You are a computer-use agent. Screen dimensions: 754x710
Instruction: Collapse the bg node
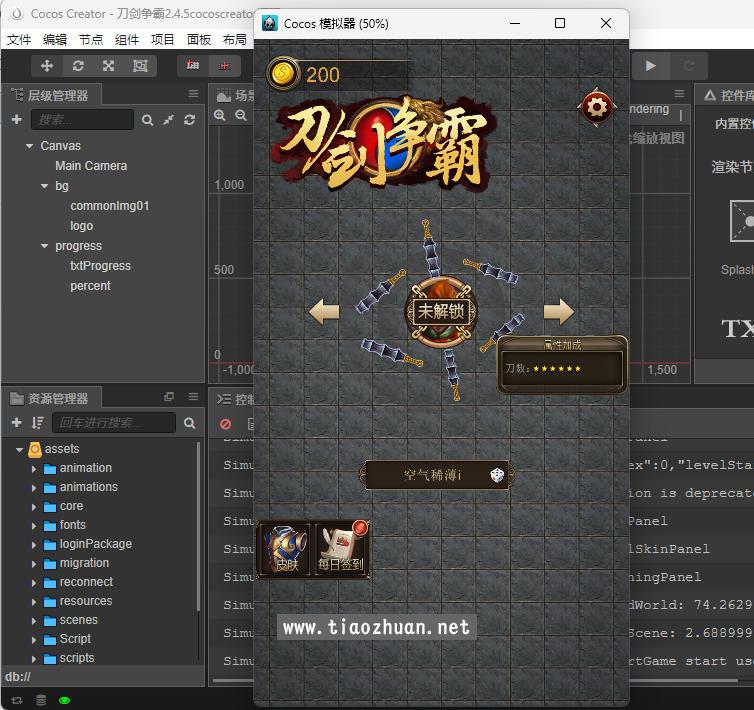pos(45,186)
